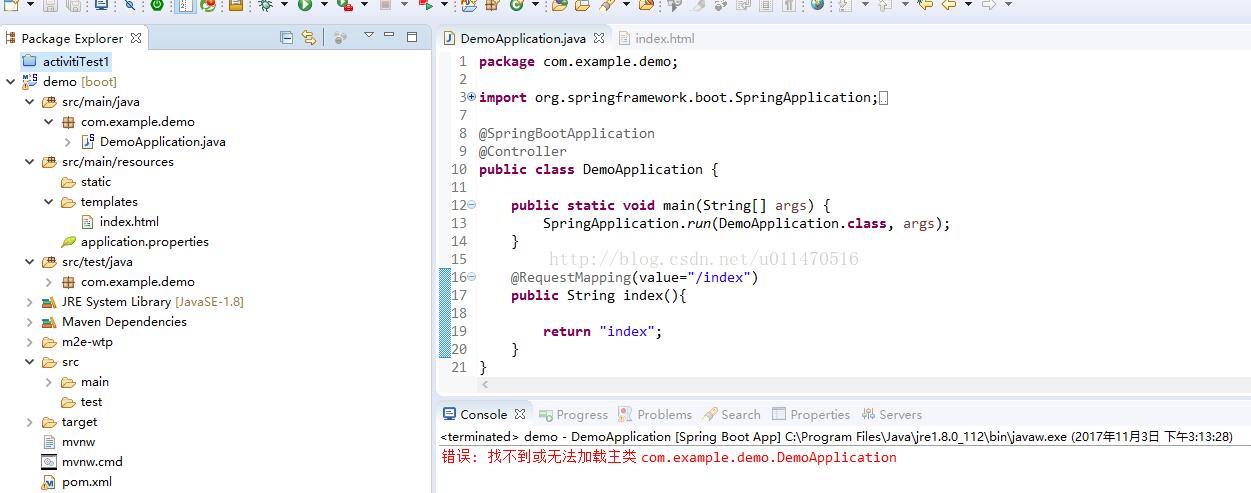
Task: Close the DemoApplication.java editor tab
Action: click(x=598, y=38)
